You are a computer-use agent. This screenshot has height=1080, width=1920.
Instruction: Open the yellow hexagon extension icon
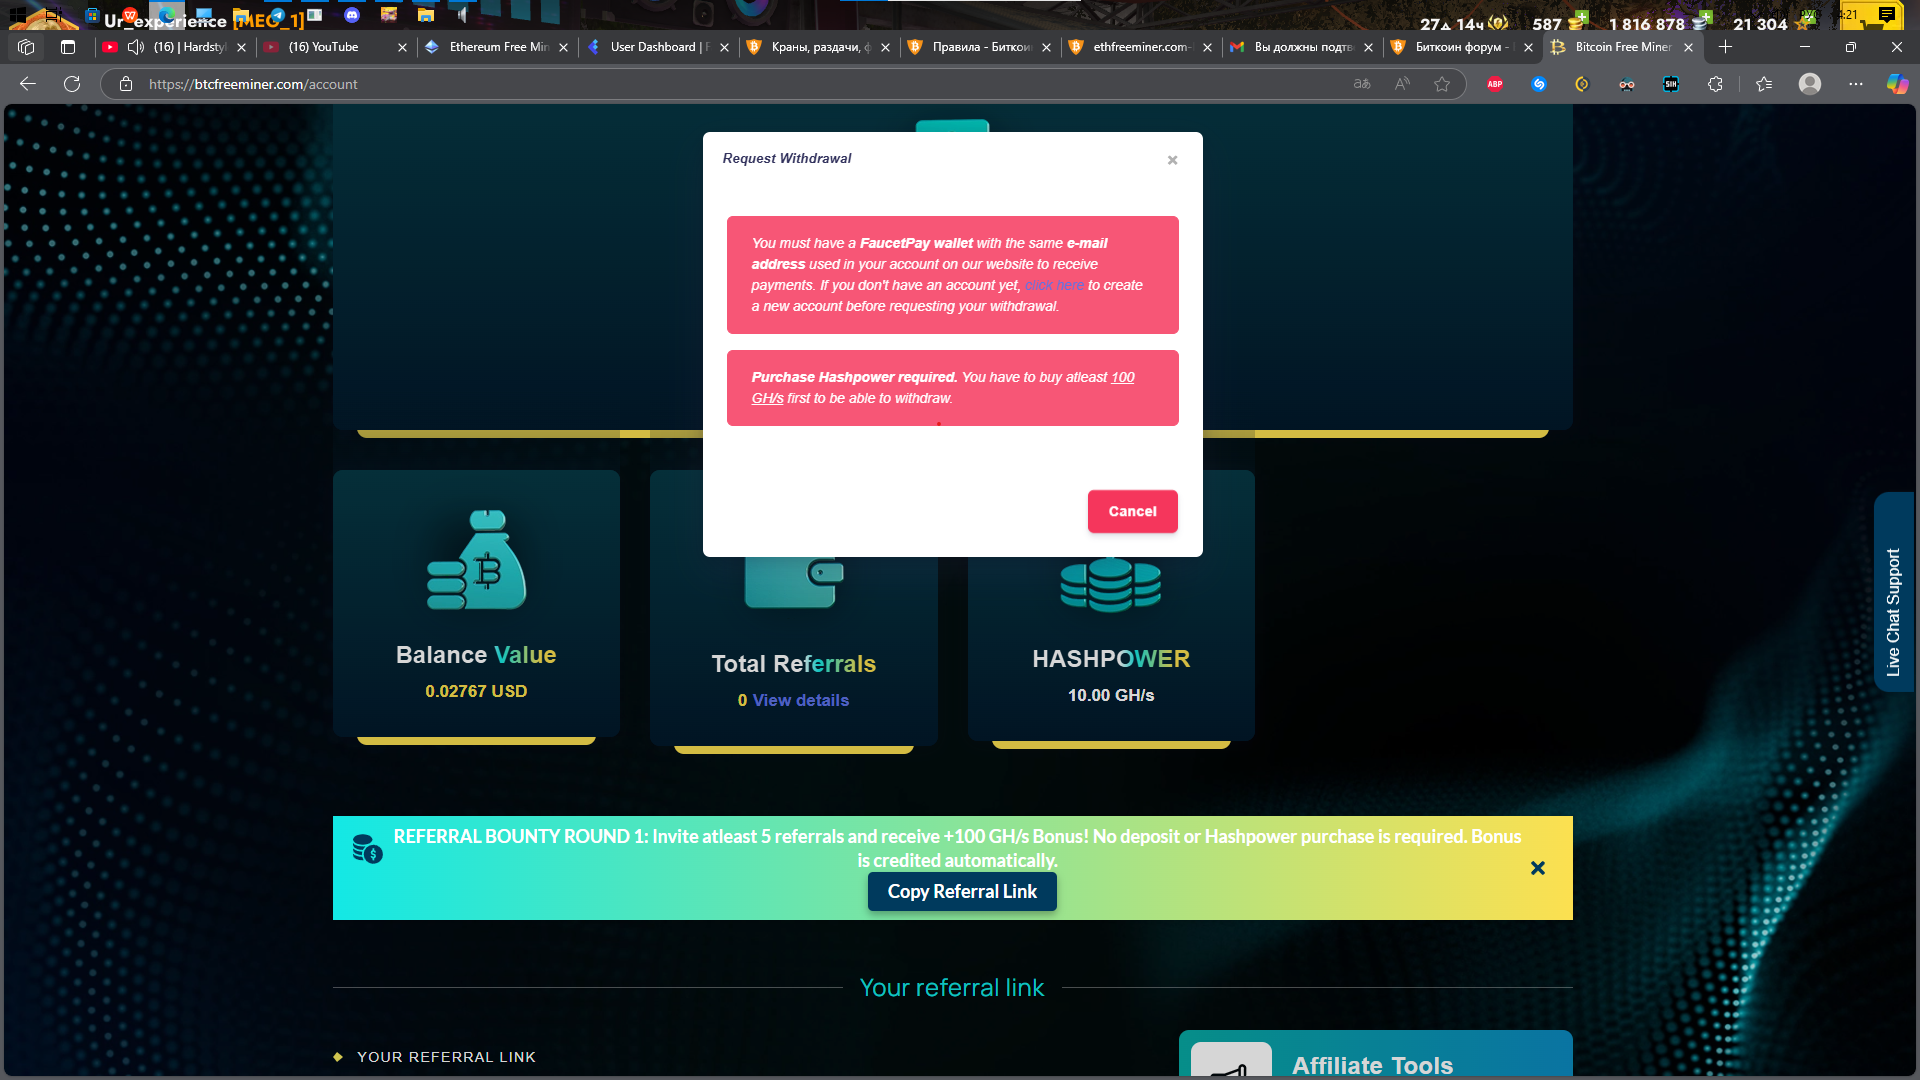1582,84
